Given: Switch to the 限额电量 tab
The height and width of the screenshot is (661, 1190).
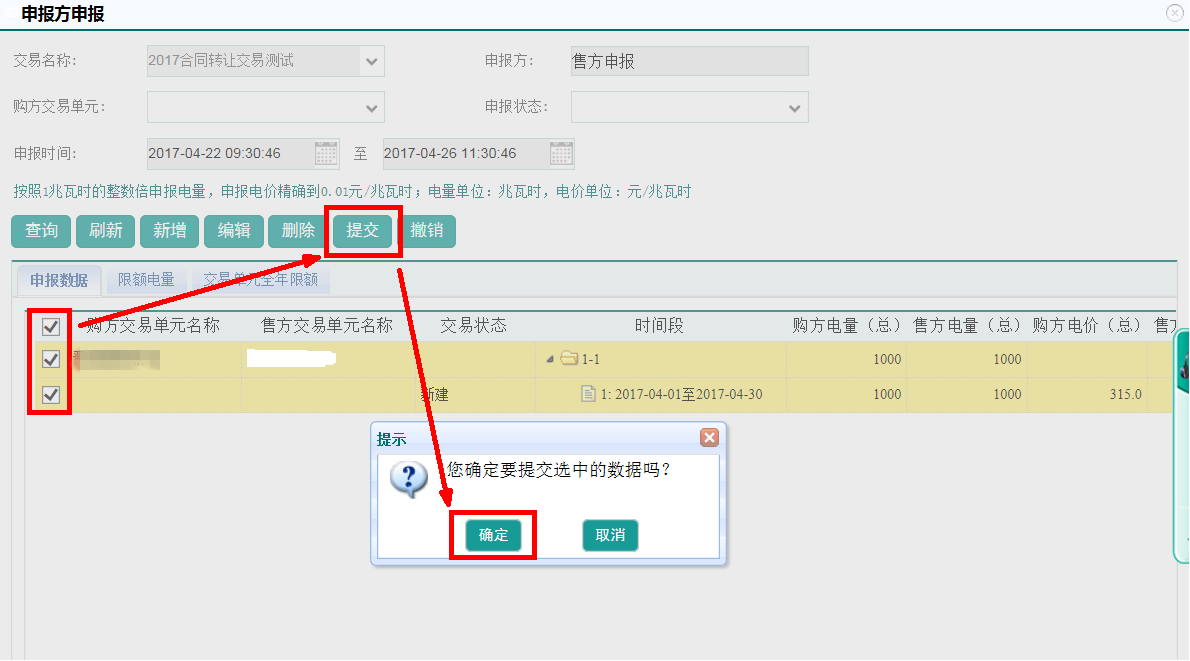Looking at the screenshot, I should 146,280.
